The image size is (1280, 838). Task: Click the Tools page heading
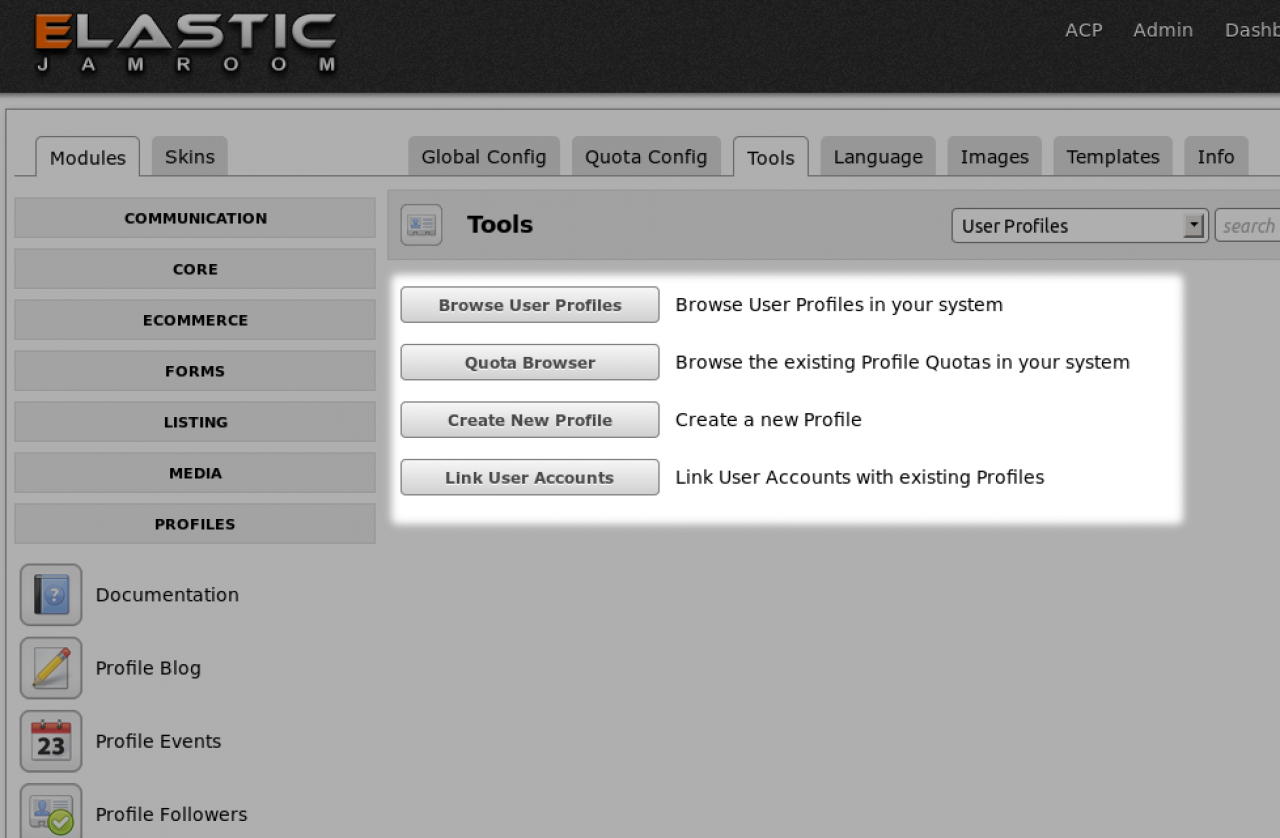pyautogui.click(x=500, y=225)
